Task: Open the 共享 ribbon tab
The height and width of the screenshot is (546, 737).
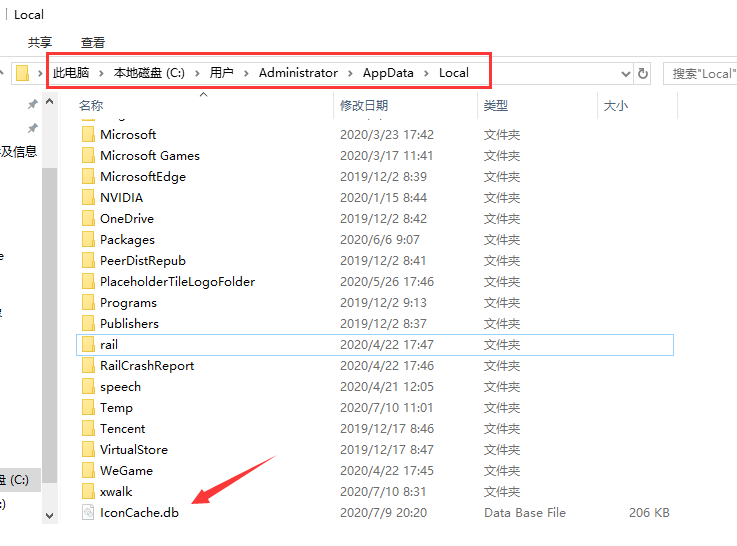Action: [40, 42]
